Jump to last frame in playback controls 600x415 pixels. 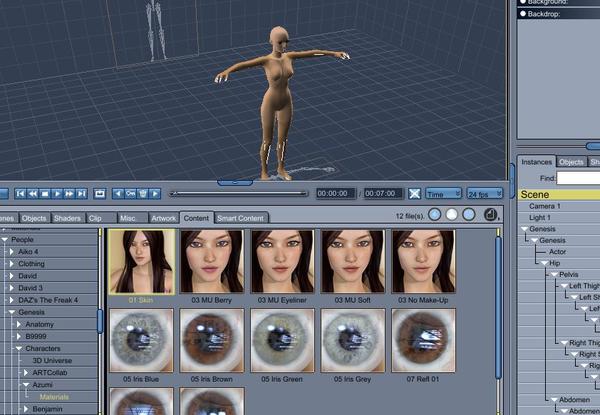82,194
